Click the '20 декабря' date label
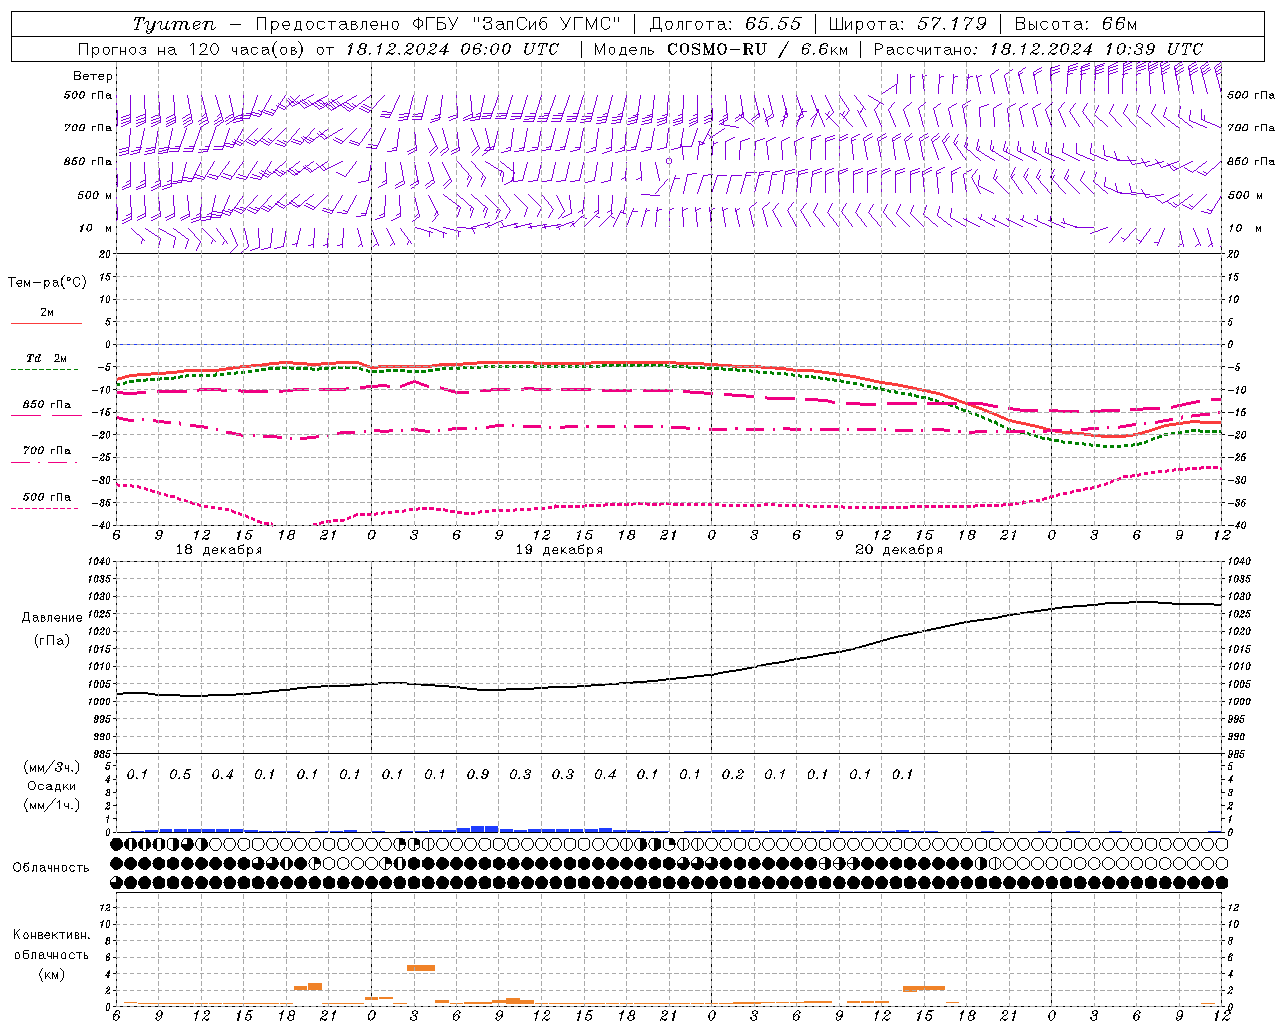Image resolution: width=1280 pixels, height=1024 pixels. click(x=899, y=550)
